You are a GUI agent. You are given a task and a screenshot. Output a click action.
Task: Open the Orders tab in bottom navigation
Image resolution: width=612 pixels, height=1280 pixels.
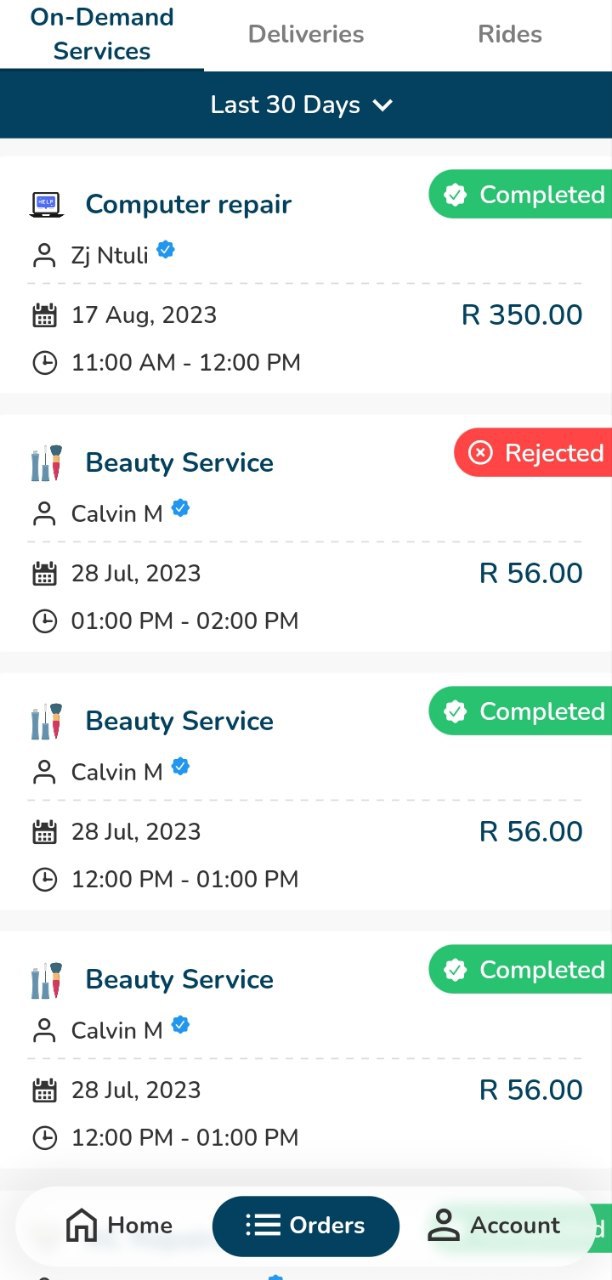point(306,1226)
